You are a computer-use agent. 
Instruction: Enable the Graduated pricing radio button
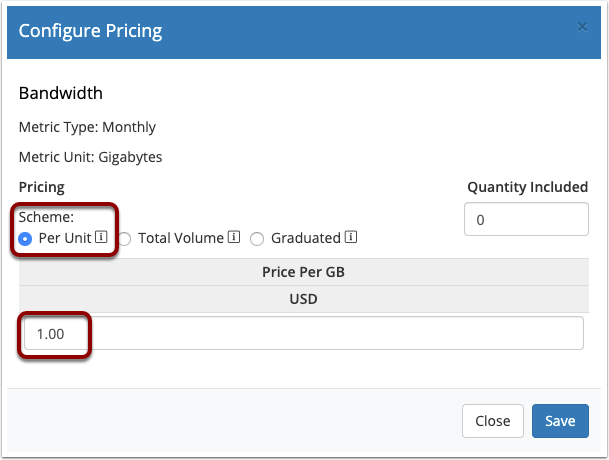[x=257, y=239]
